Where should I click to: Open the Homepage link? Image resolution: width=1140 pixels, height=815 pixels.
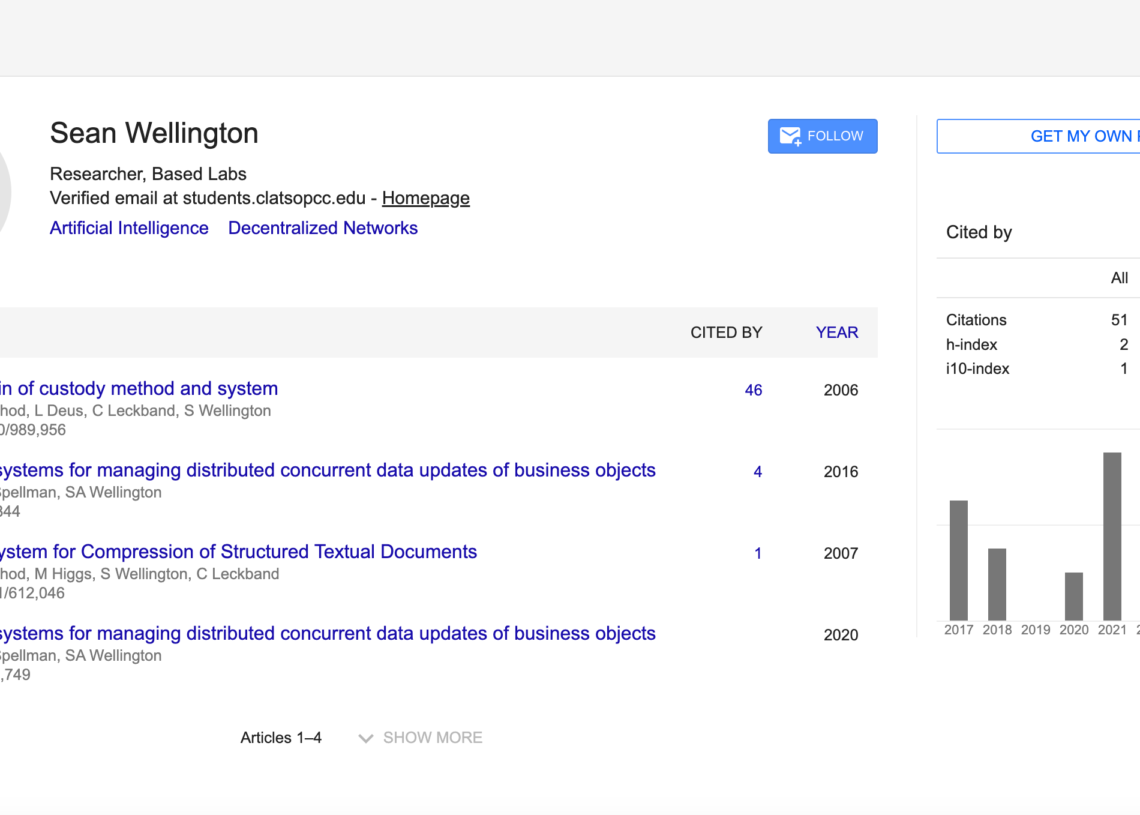coord(425,198)
